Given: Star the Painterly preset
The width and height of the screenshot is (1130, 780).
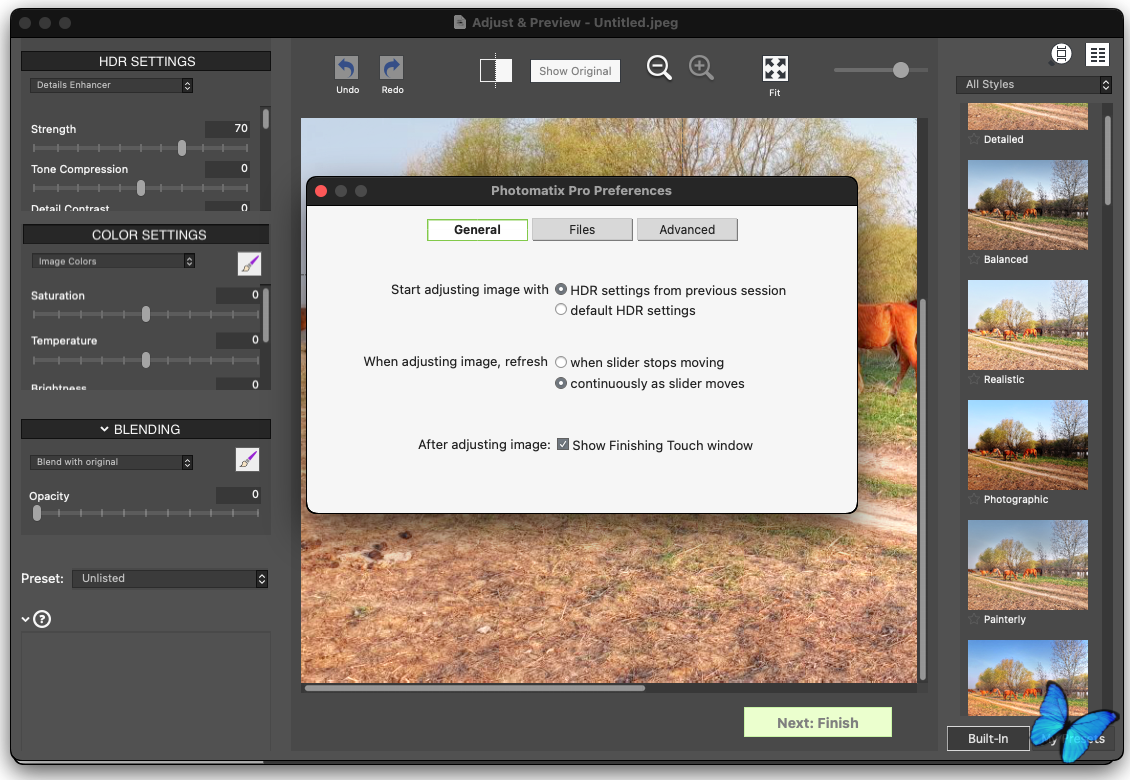Looking at the screenshot, I should pyautogui.click(x=974, y=619).
